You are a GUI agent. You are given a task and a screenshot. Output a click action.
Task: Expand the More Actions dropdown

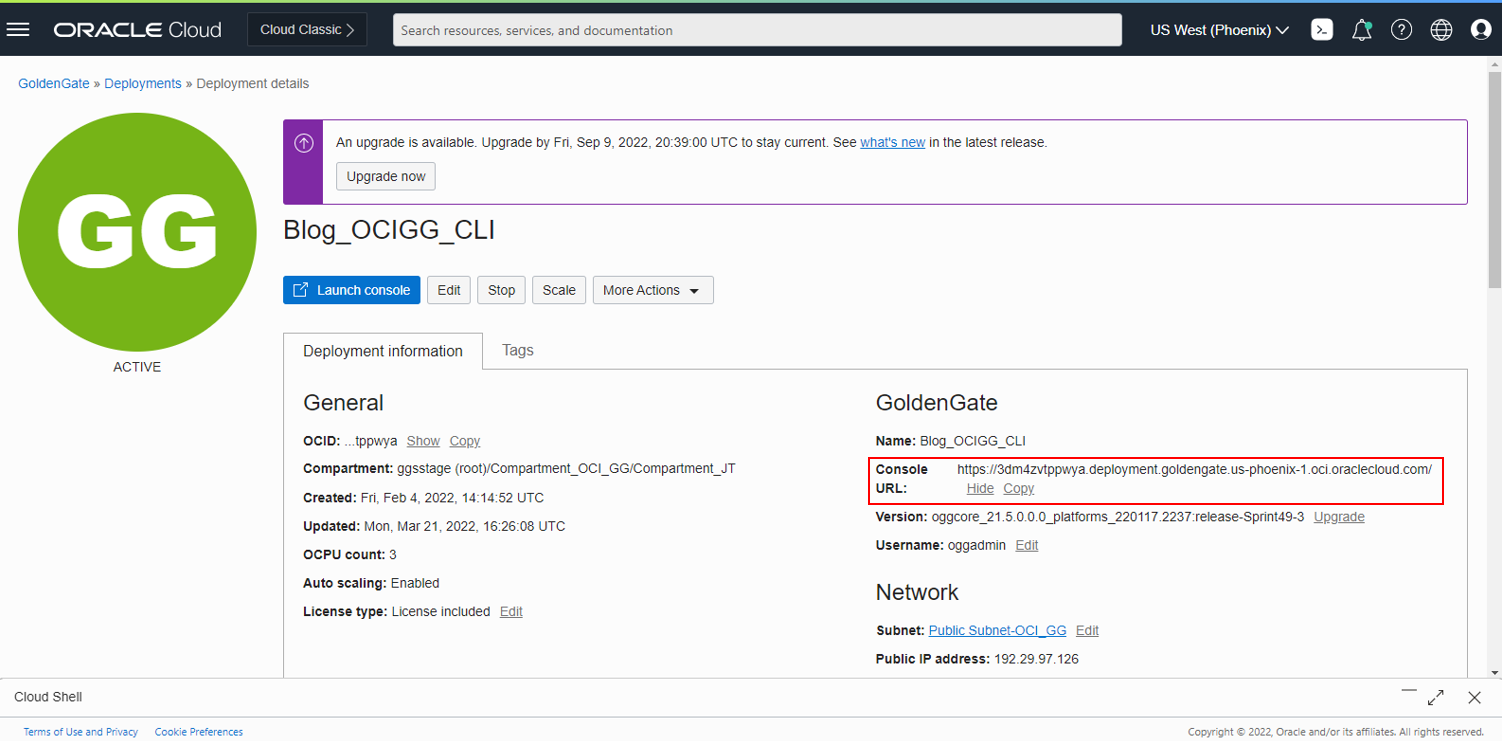click(653, 290)
